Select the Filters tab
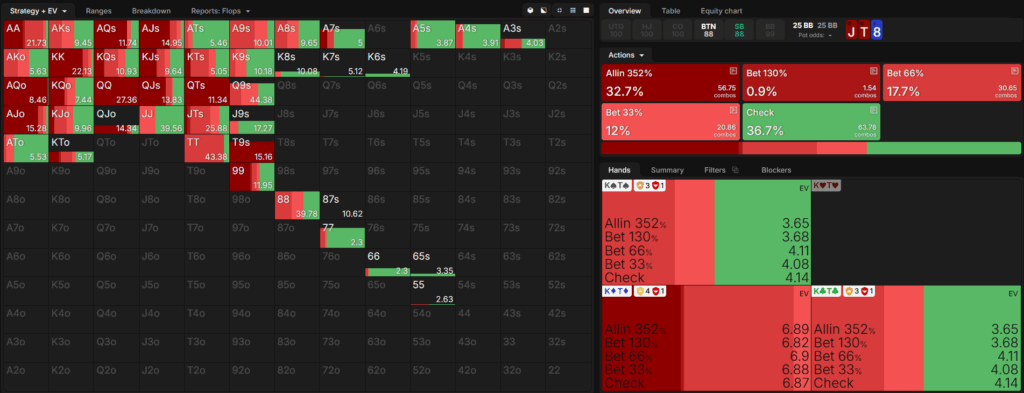Viewport: 1024px width, 393px height. click(x=714, y=170)
